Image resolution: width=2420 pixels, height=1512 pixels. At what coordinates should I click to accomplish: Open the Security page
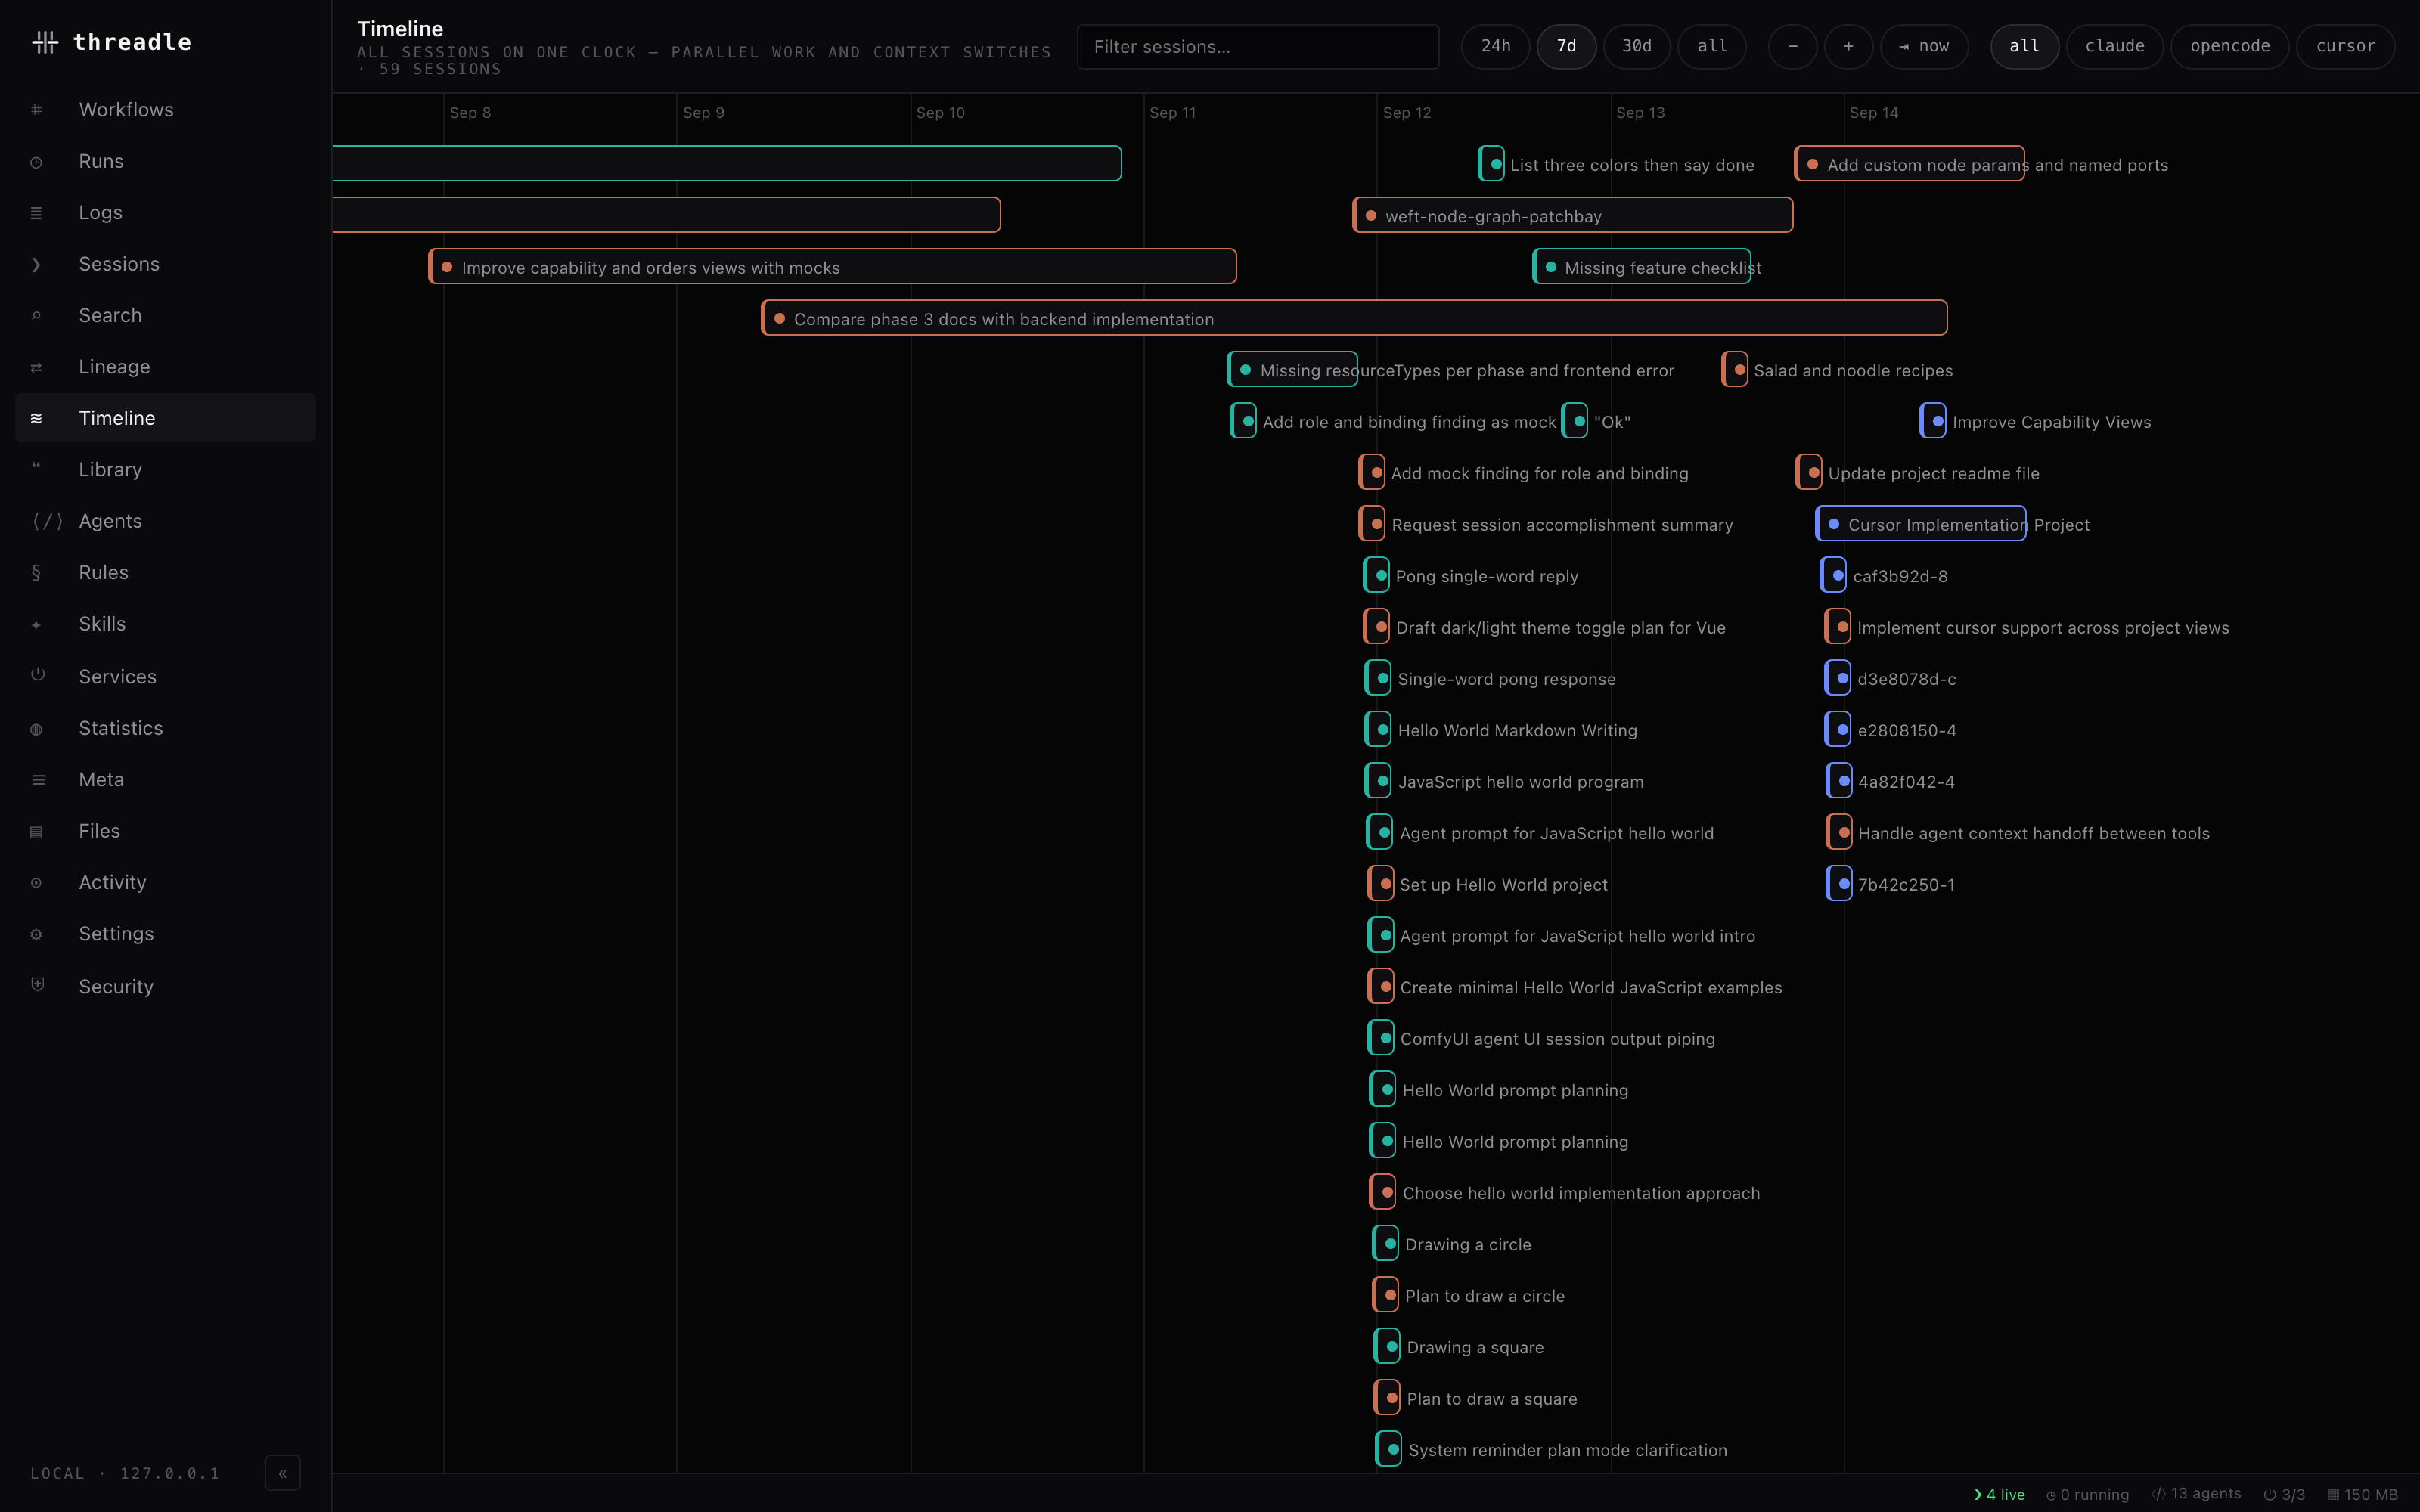pyautogui.click(x=165, y=986)
